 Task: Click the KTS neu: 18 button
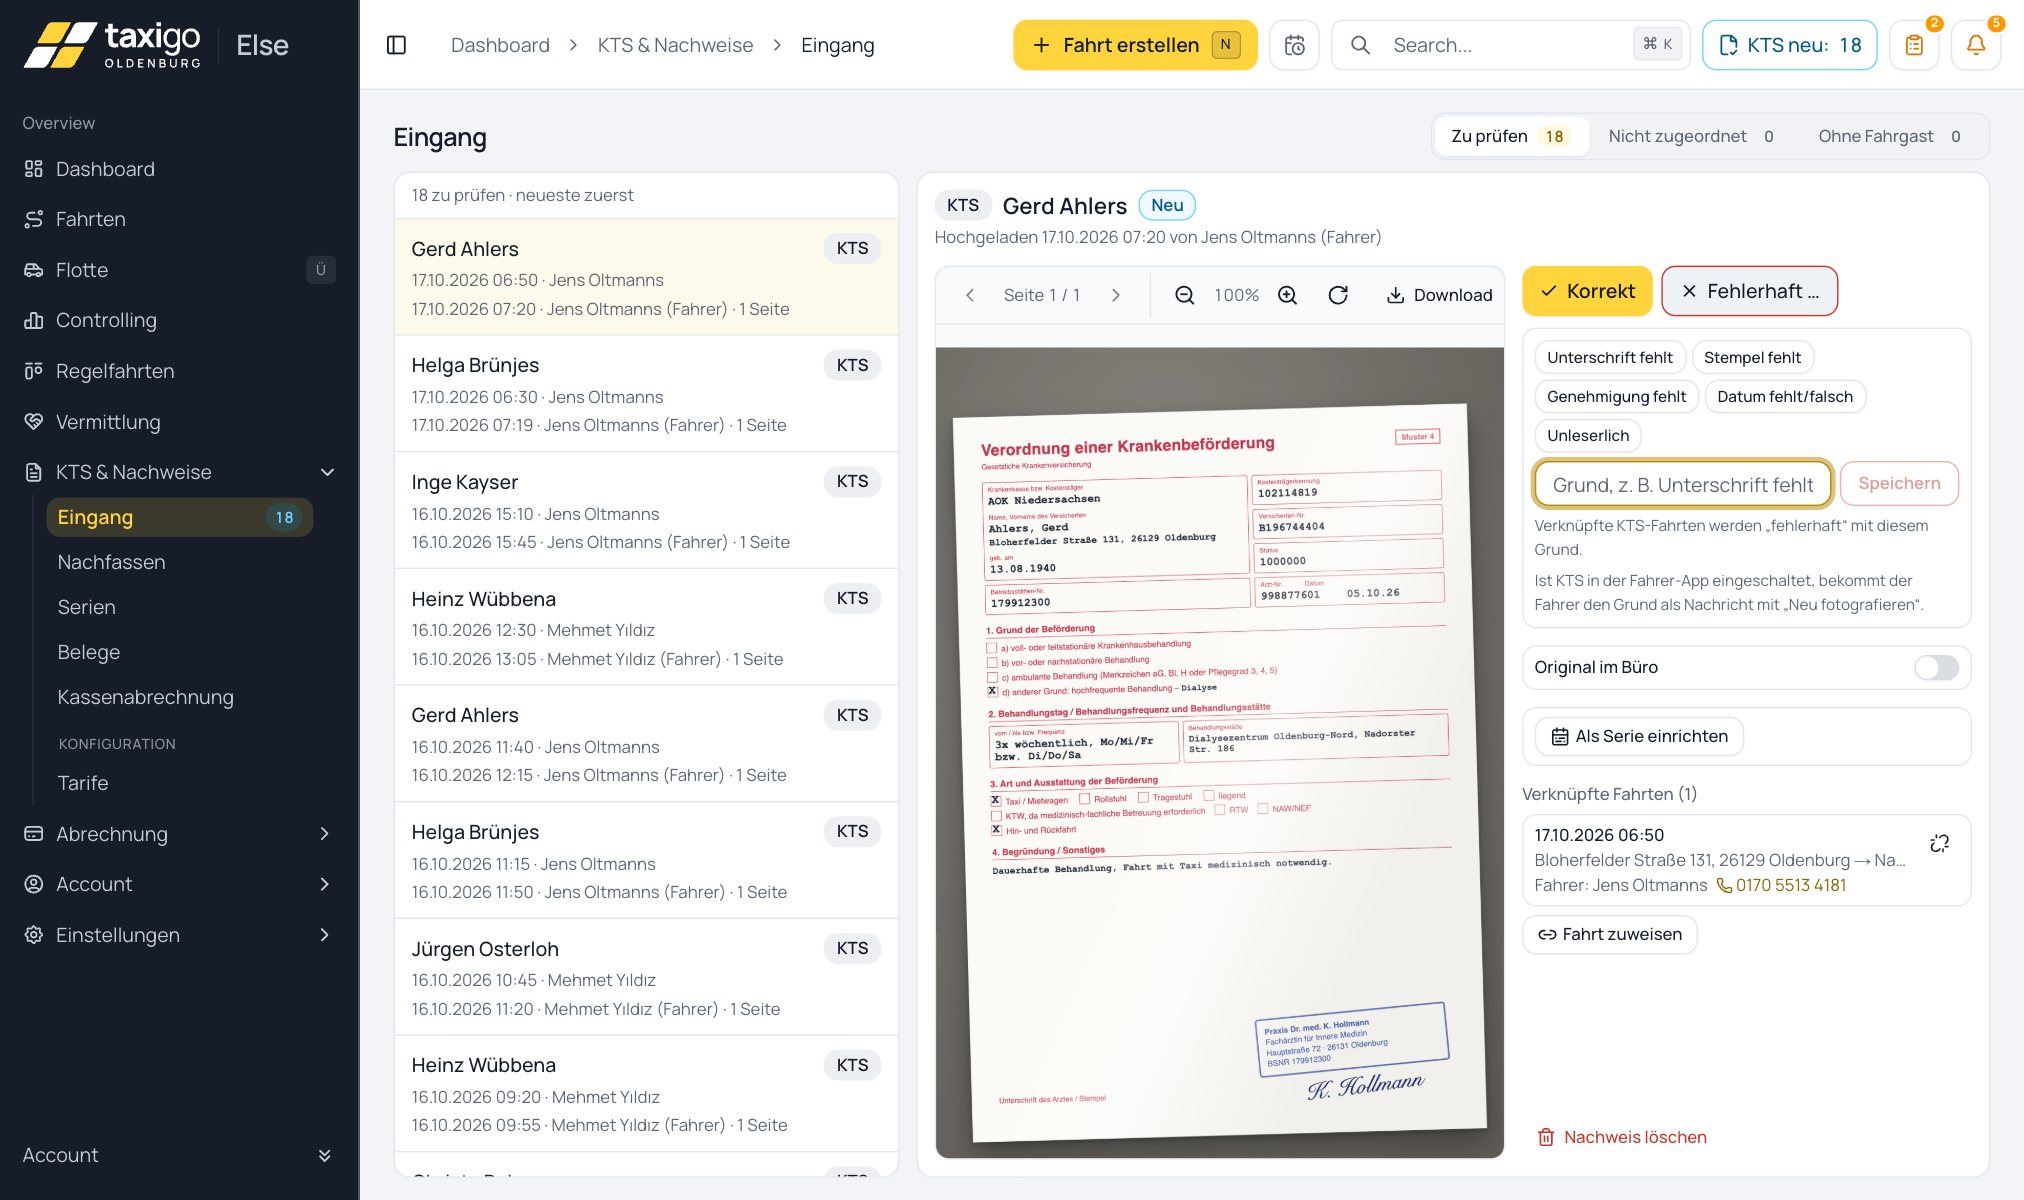click(1789, 45)
